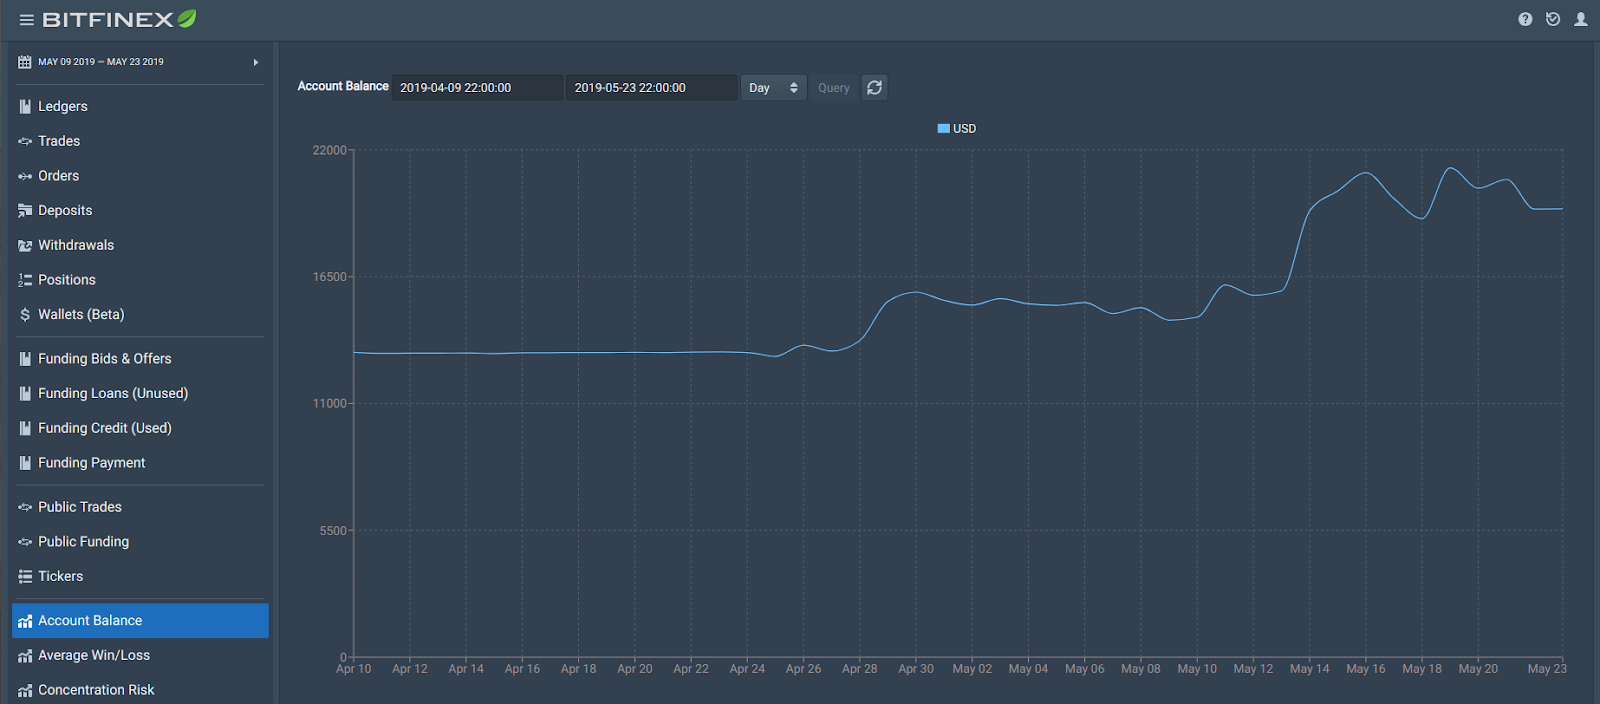
Task: Click the calendar icon beside date range
Action: click(x=25, y=62)
